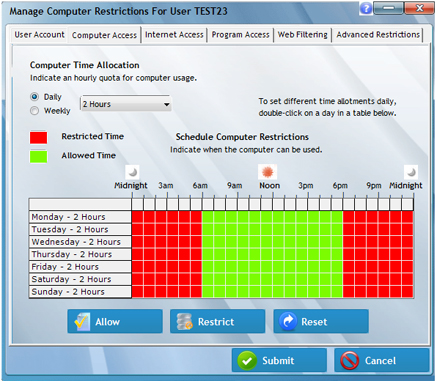Switch to the User Account tab

coord(39,35)
